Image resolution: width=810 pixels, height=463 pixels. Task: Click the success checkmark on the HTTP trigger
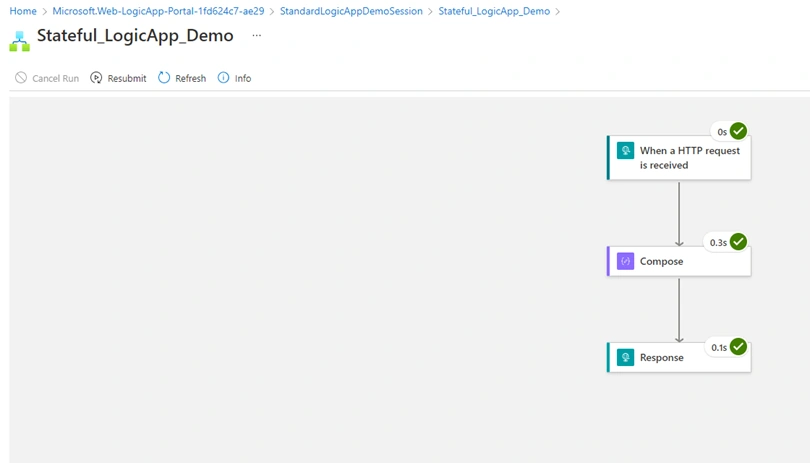coord(738,131)
